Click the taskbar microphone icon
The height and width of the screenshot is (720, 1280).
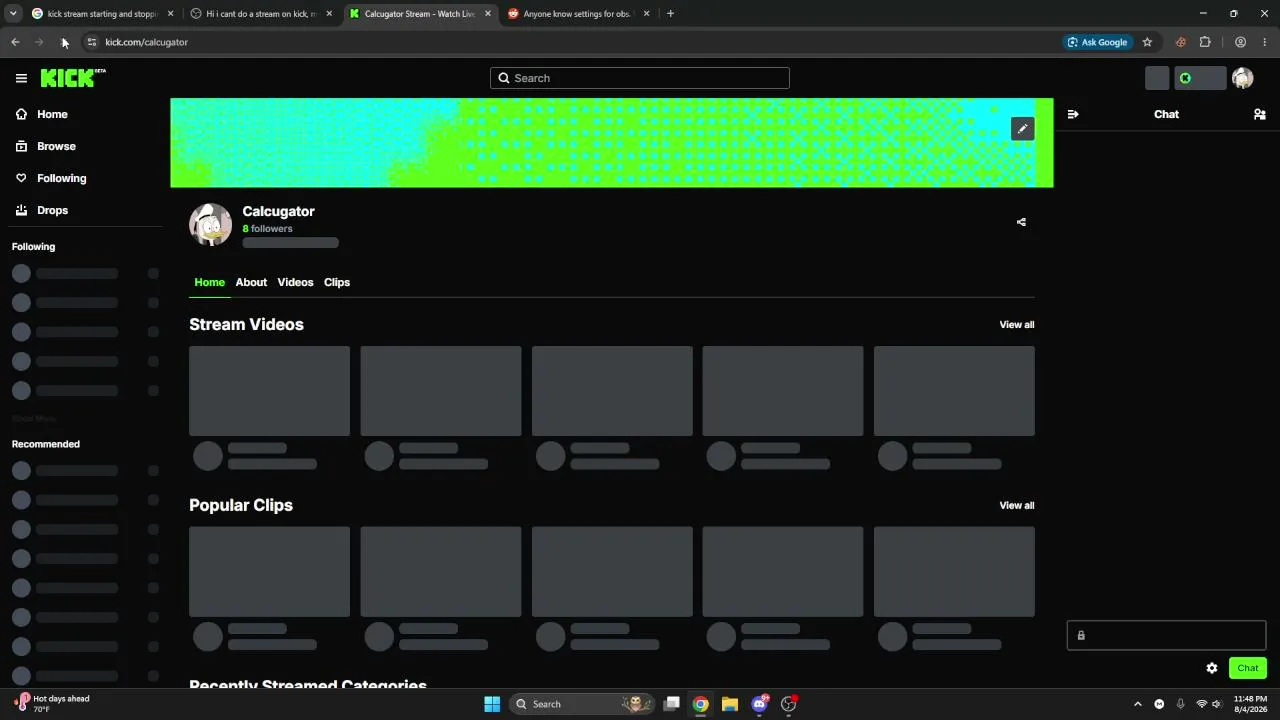1180,704
